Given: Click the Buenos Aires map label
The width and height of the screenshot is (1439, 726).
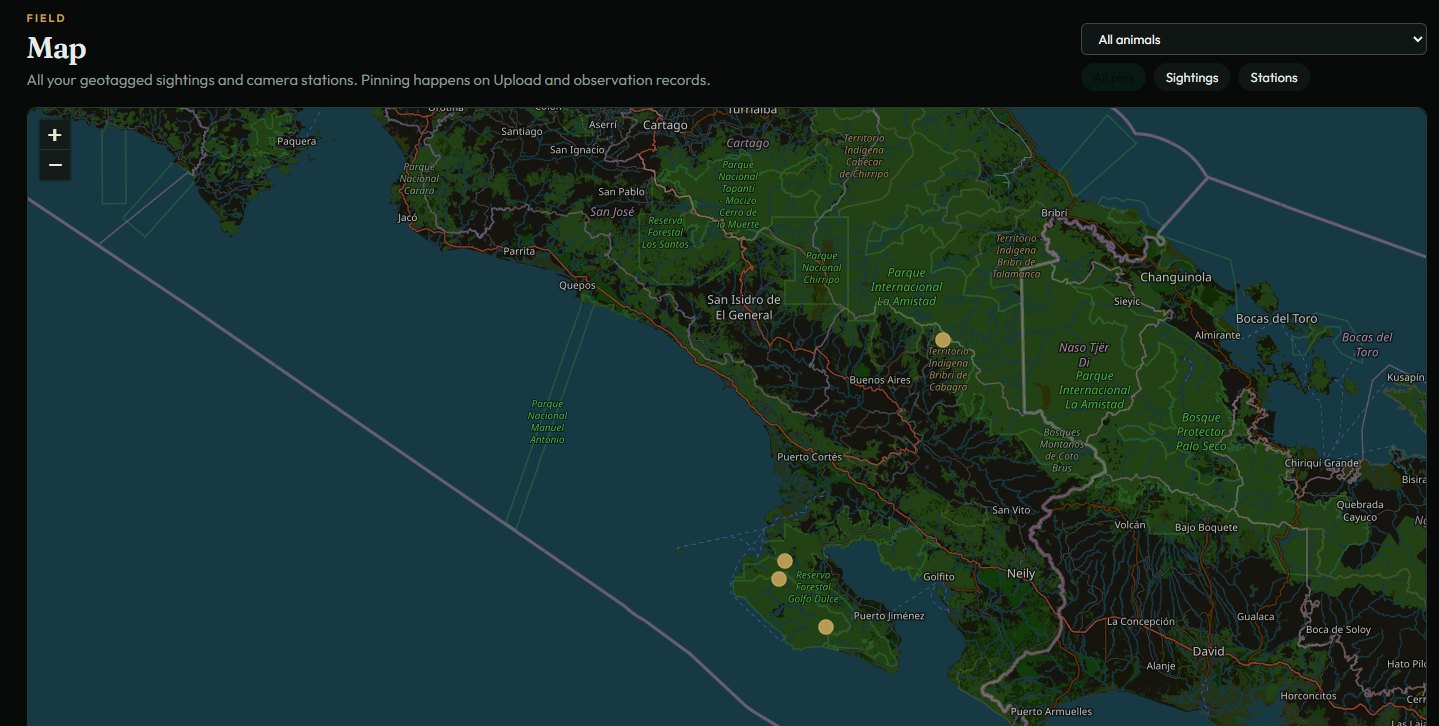Looking at the screenshot, I should (879, 380).
